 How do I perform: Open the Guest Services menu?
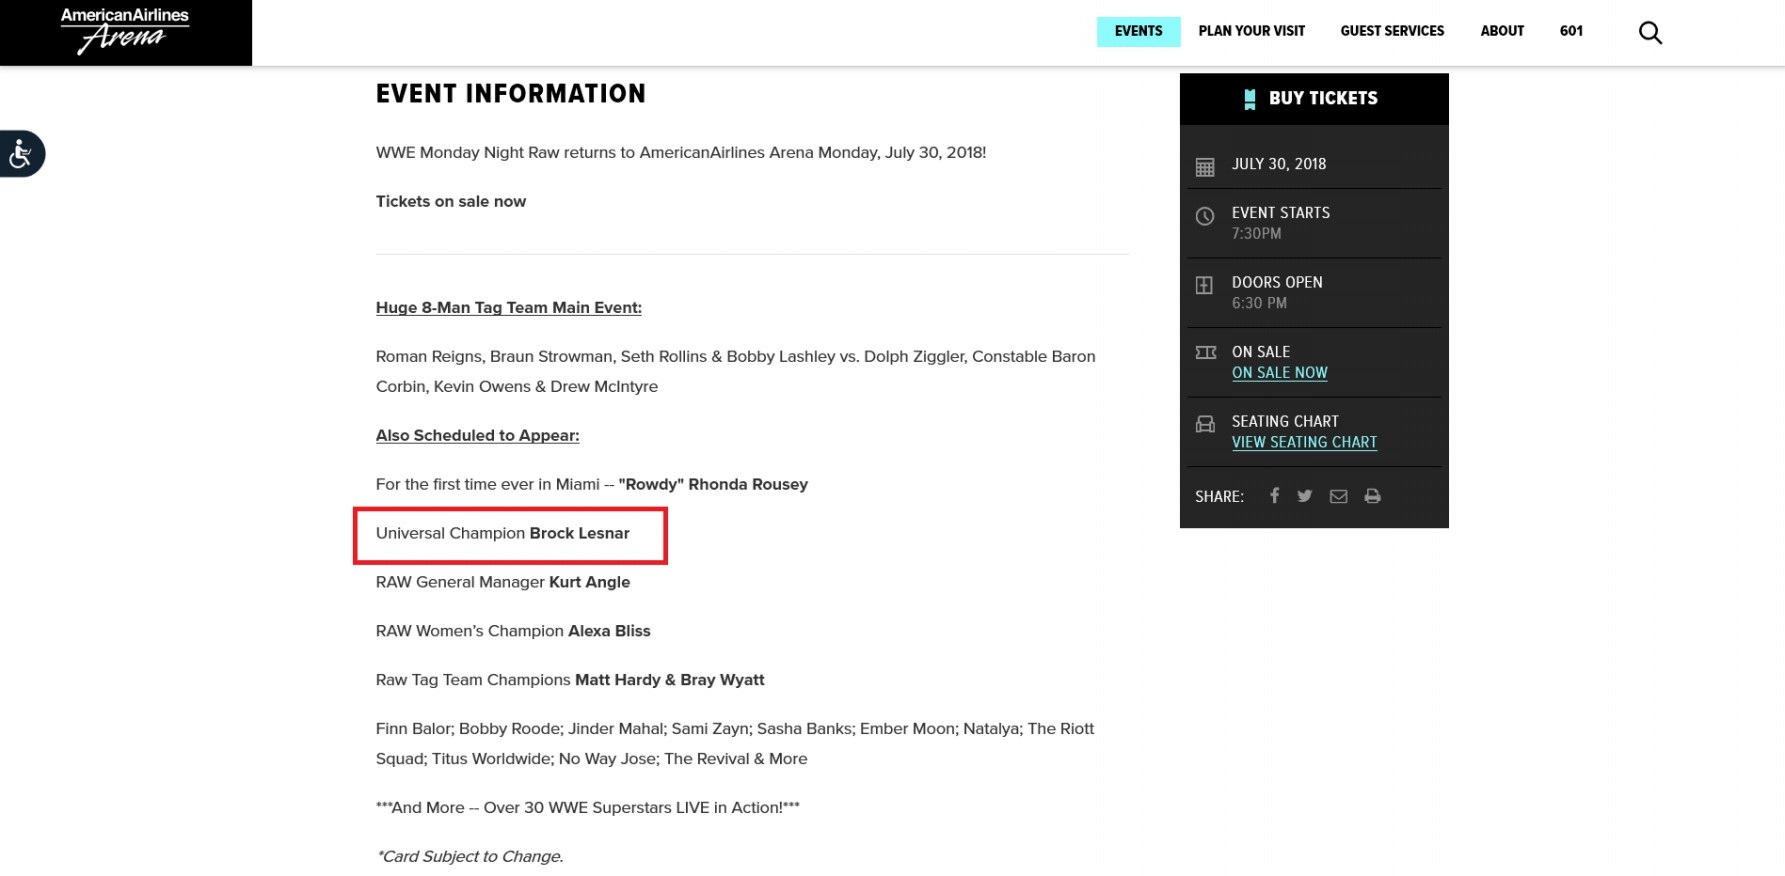[x=1392, y=31]
